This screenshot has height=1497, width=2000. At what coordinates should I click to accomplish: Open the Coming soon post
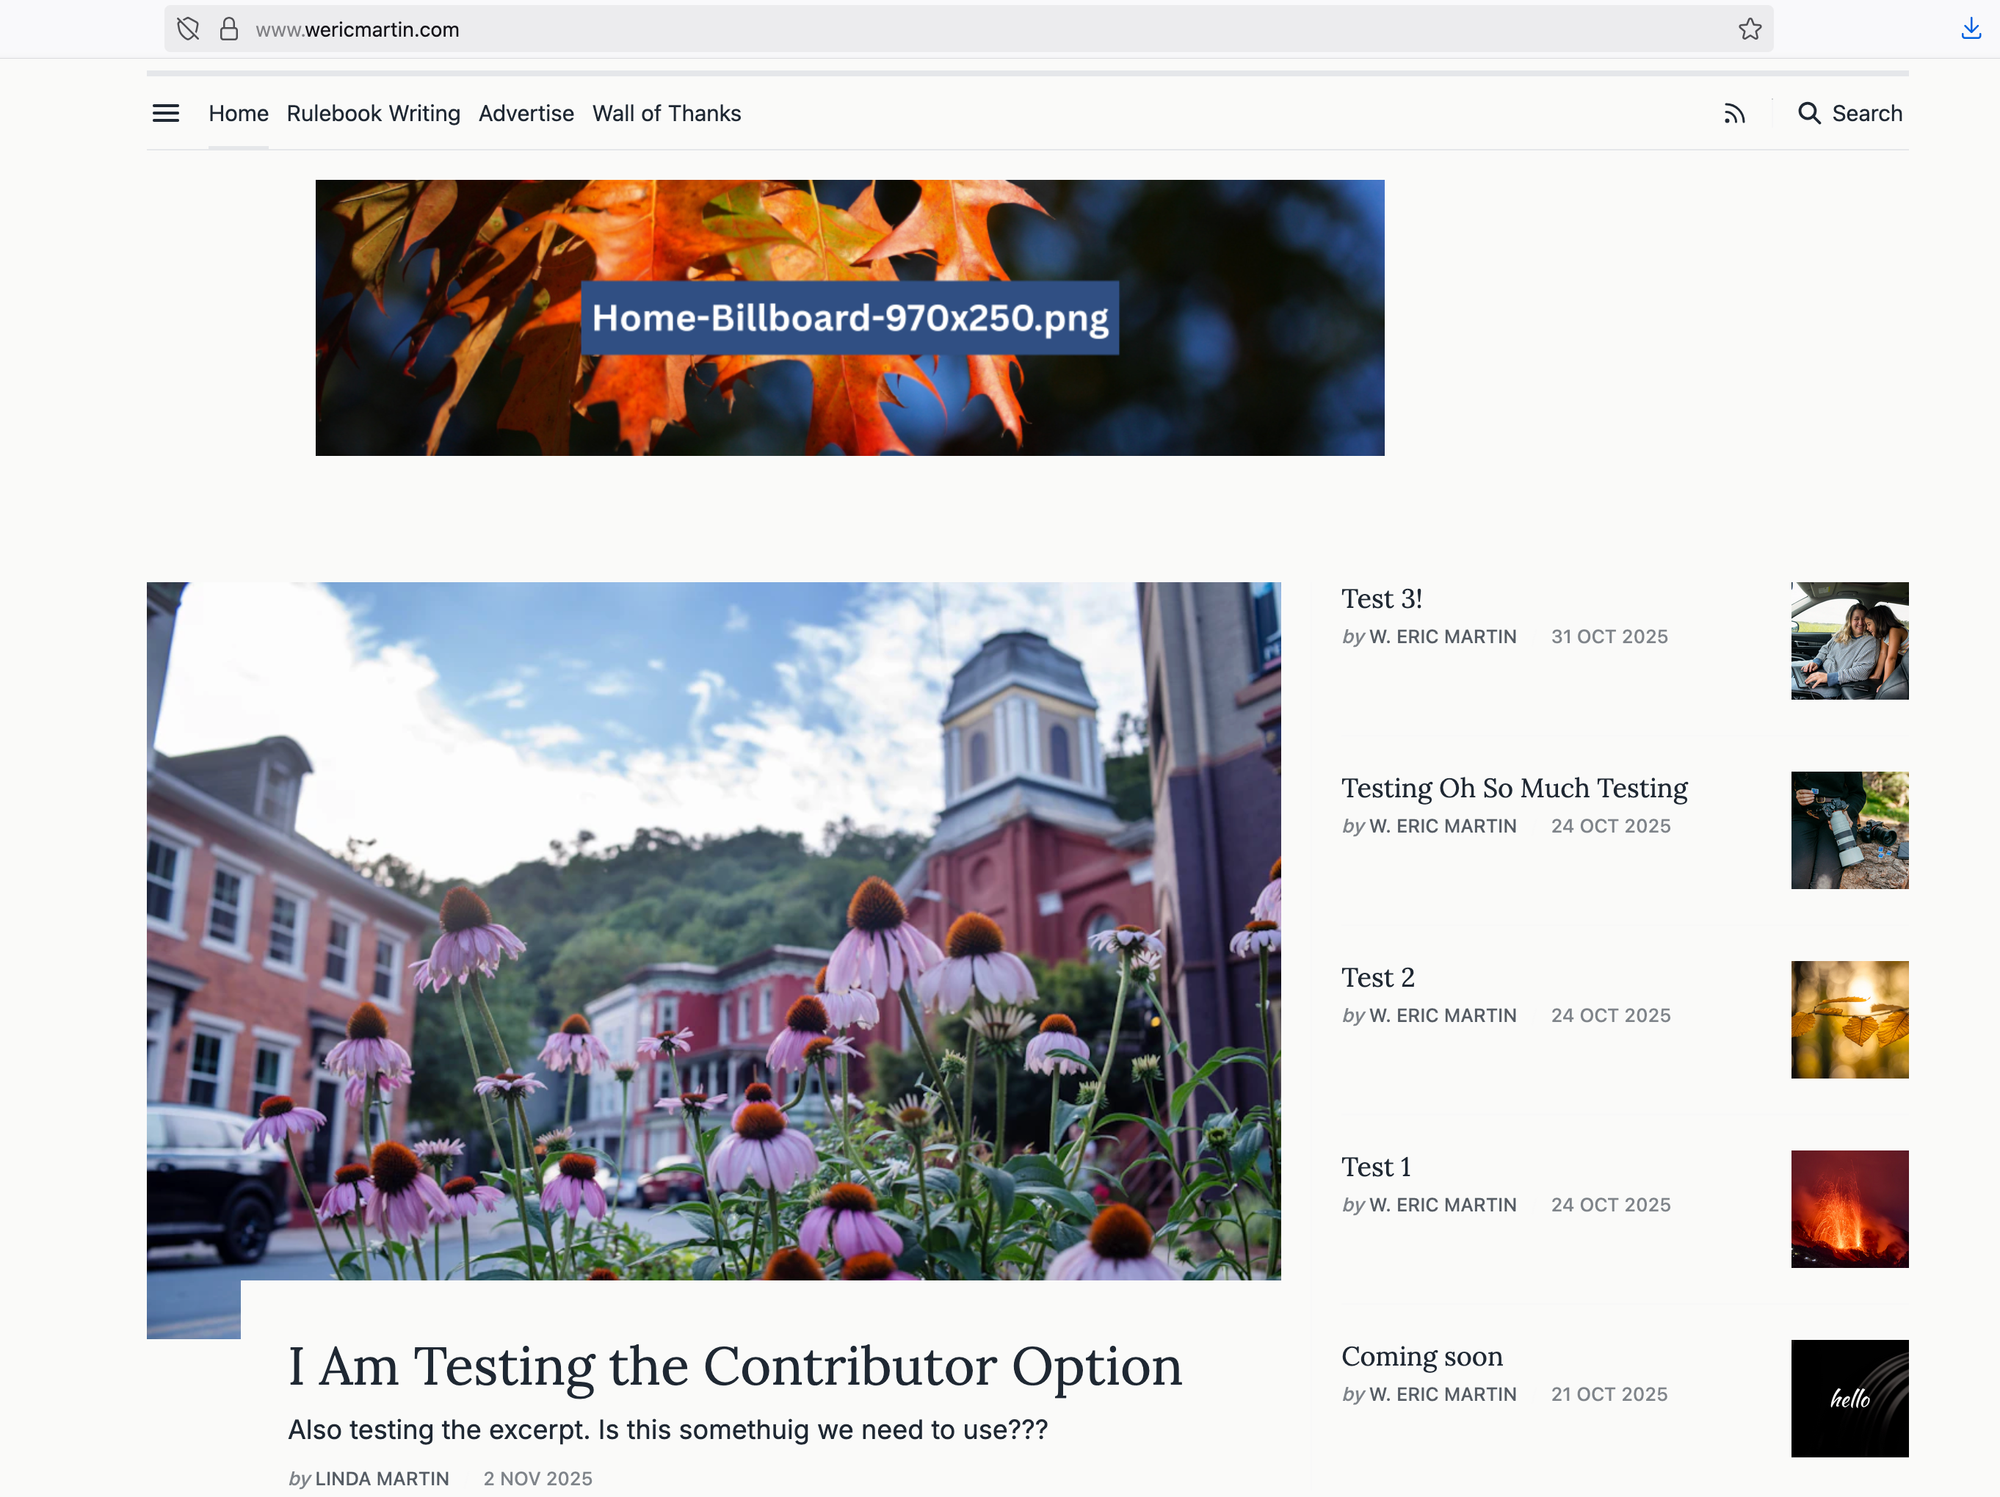point(1421,1356)
